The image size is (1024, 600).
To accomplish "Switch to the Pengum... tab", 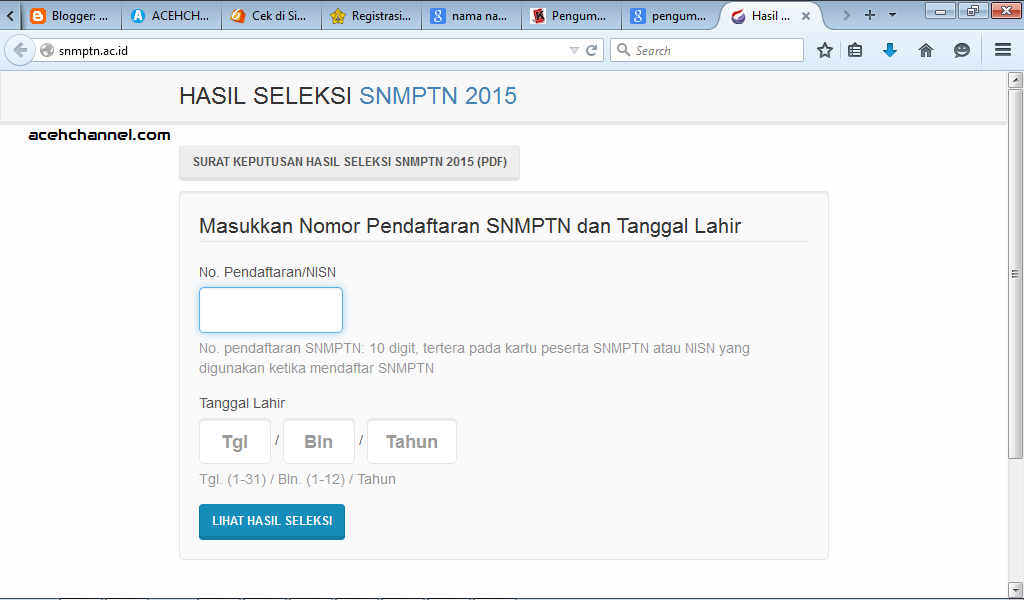I will 571,16.
